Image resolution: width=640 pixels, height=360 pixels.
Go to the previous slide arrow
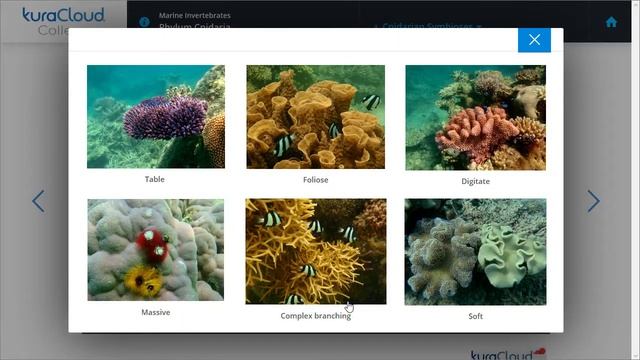click(38, 201)
